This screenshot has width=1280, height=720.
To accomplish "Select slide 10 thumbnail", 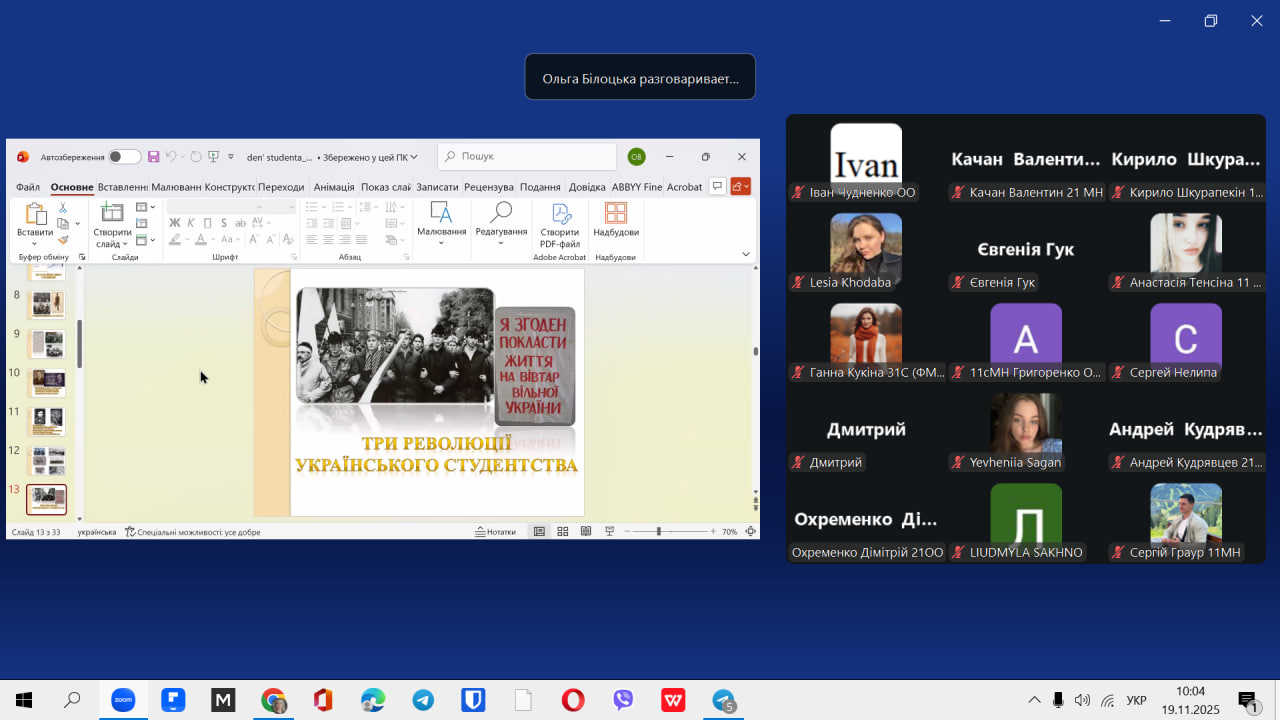I will click(x=46, y=381).
